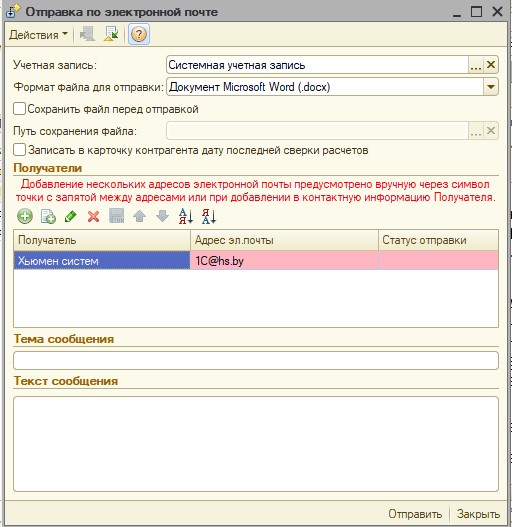Open the Действия menu
Screen dimensions: 512x527
tap(38, 35)
